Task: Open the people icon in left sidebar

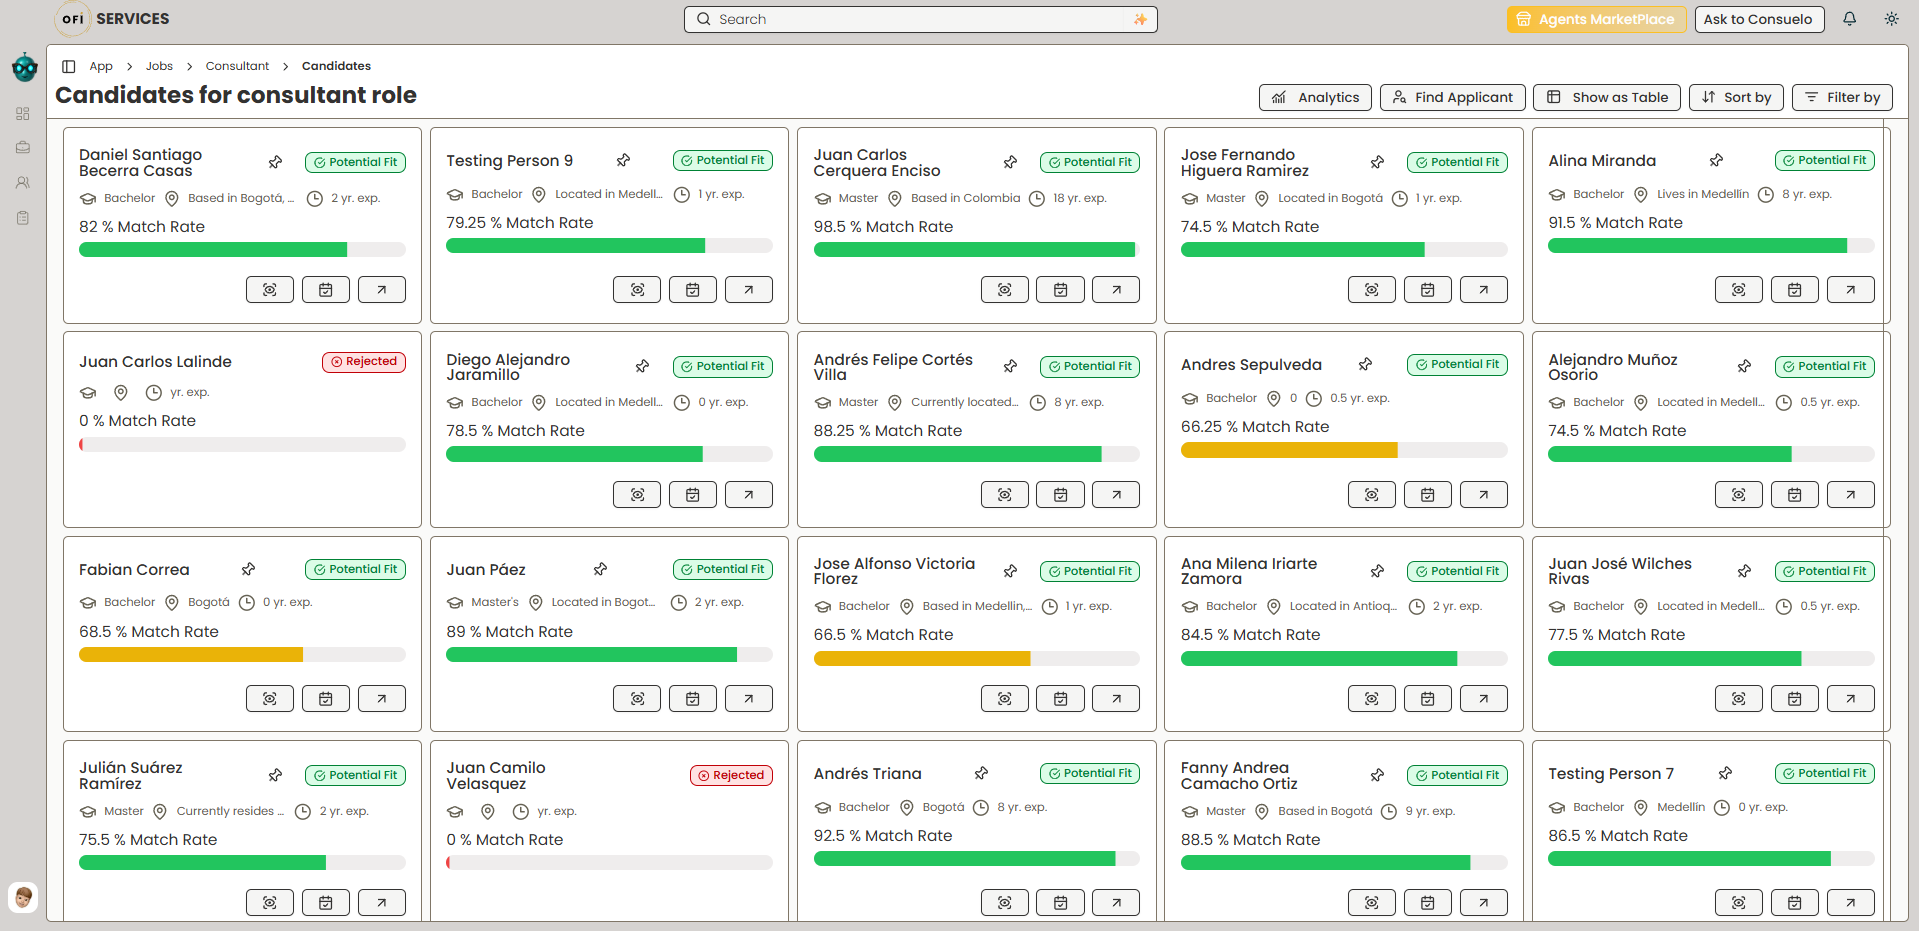Action: pos(23,183)
